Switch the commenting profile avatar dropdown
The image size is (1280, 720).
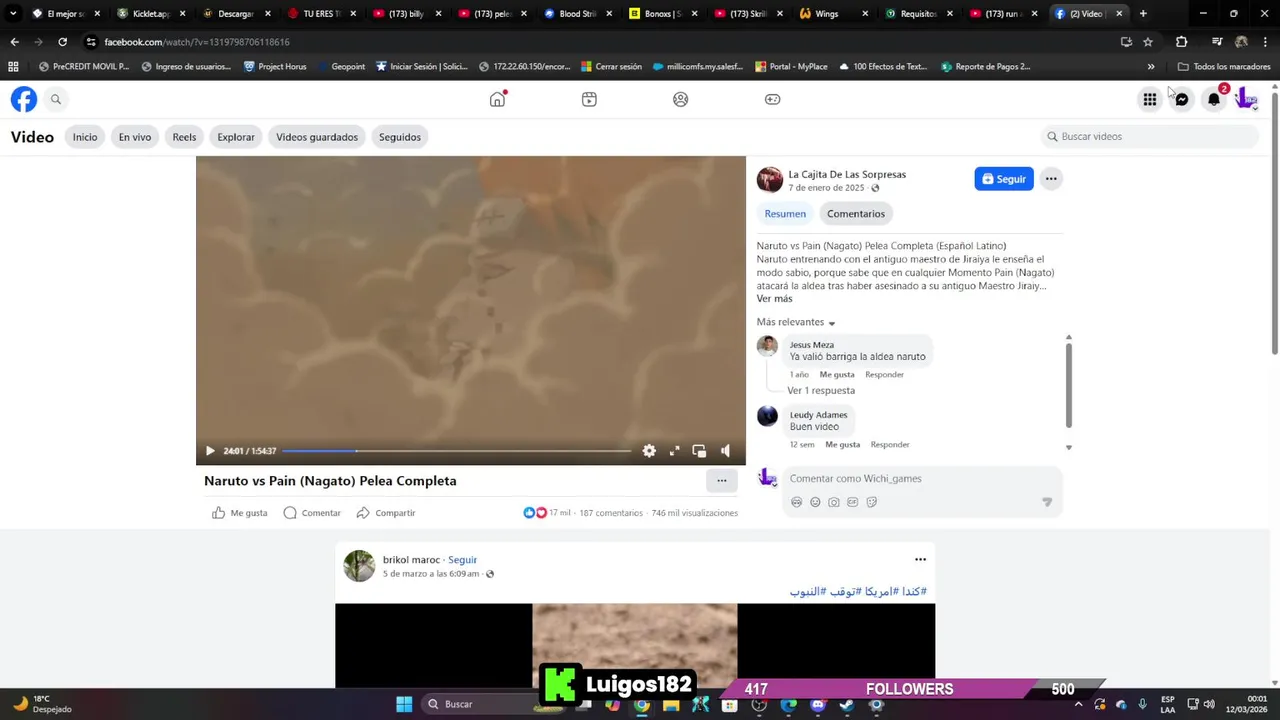tap(768, 479)
